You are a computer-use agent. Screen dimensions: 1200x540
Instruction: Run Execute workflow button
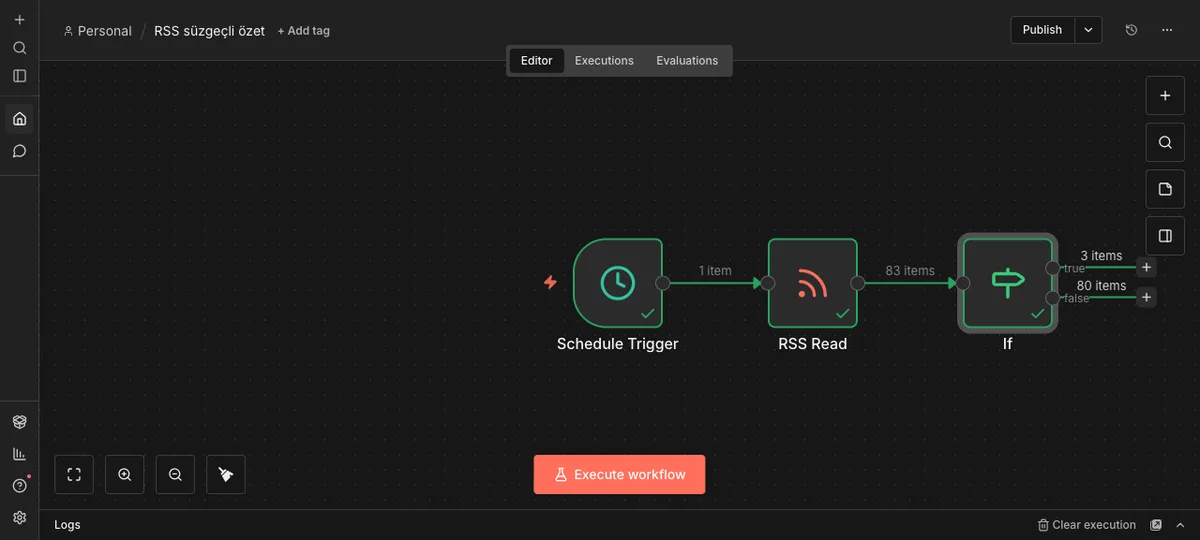[x=619, y=475]
